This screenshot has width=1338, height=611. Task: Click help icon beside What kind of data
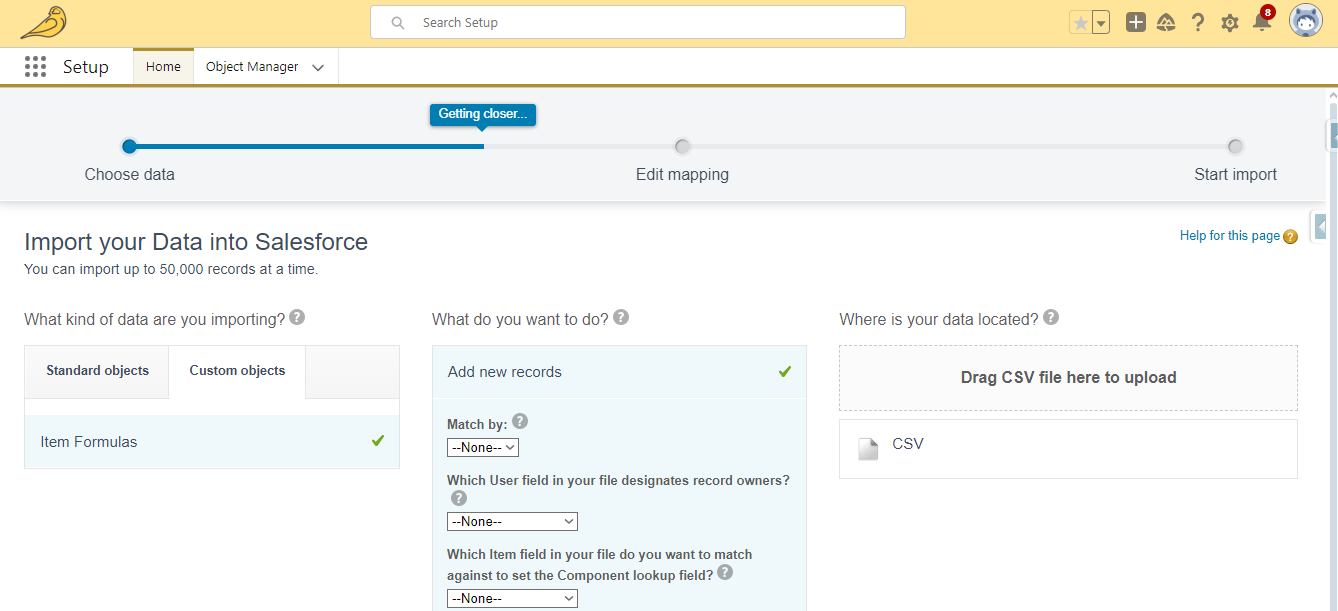(x=297, y=317)
